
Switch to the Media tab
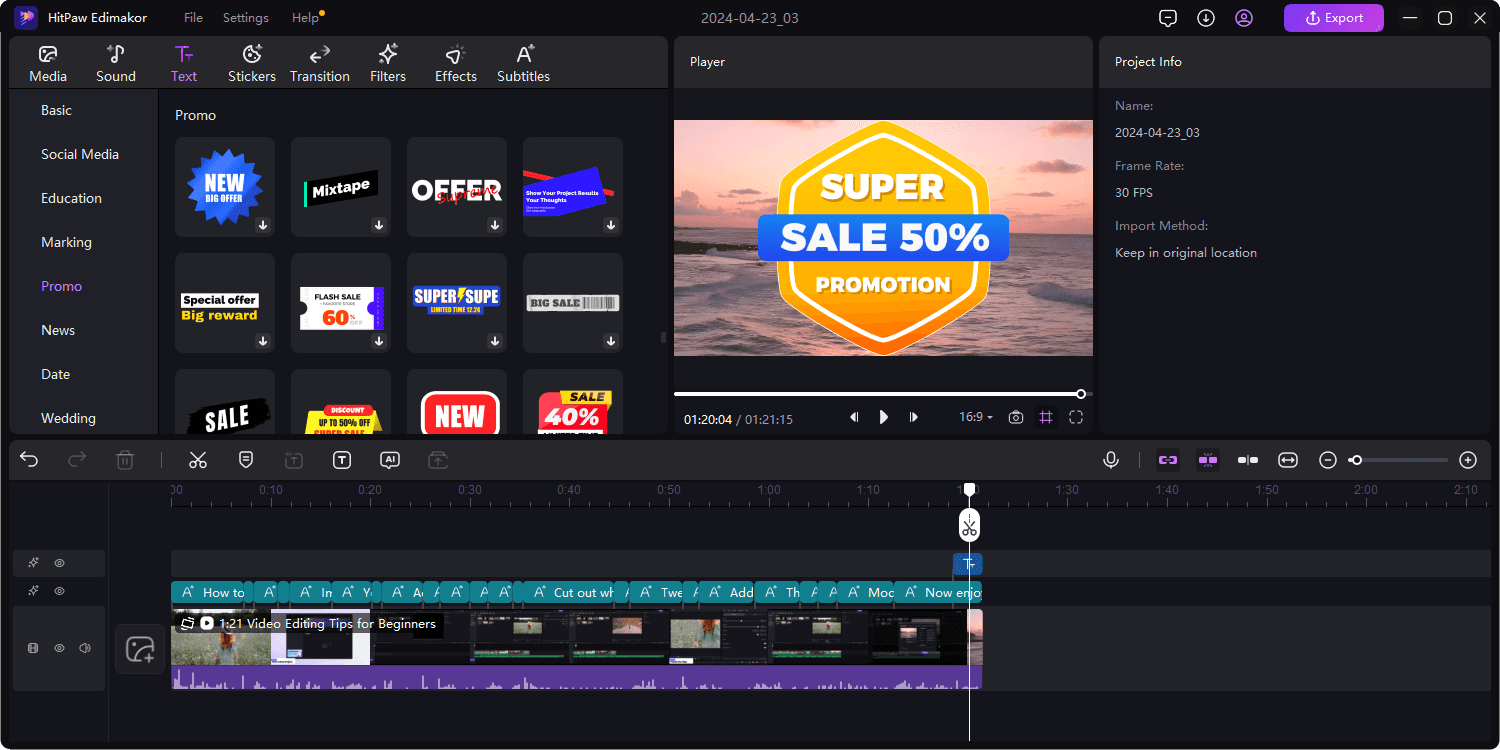[48, 64]
